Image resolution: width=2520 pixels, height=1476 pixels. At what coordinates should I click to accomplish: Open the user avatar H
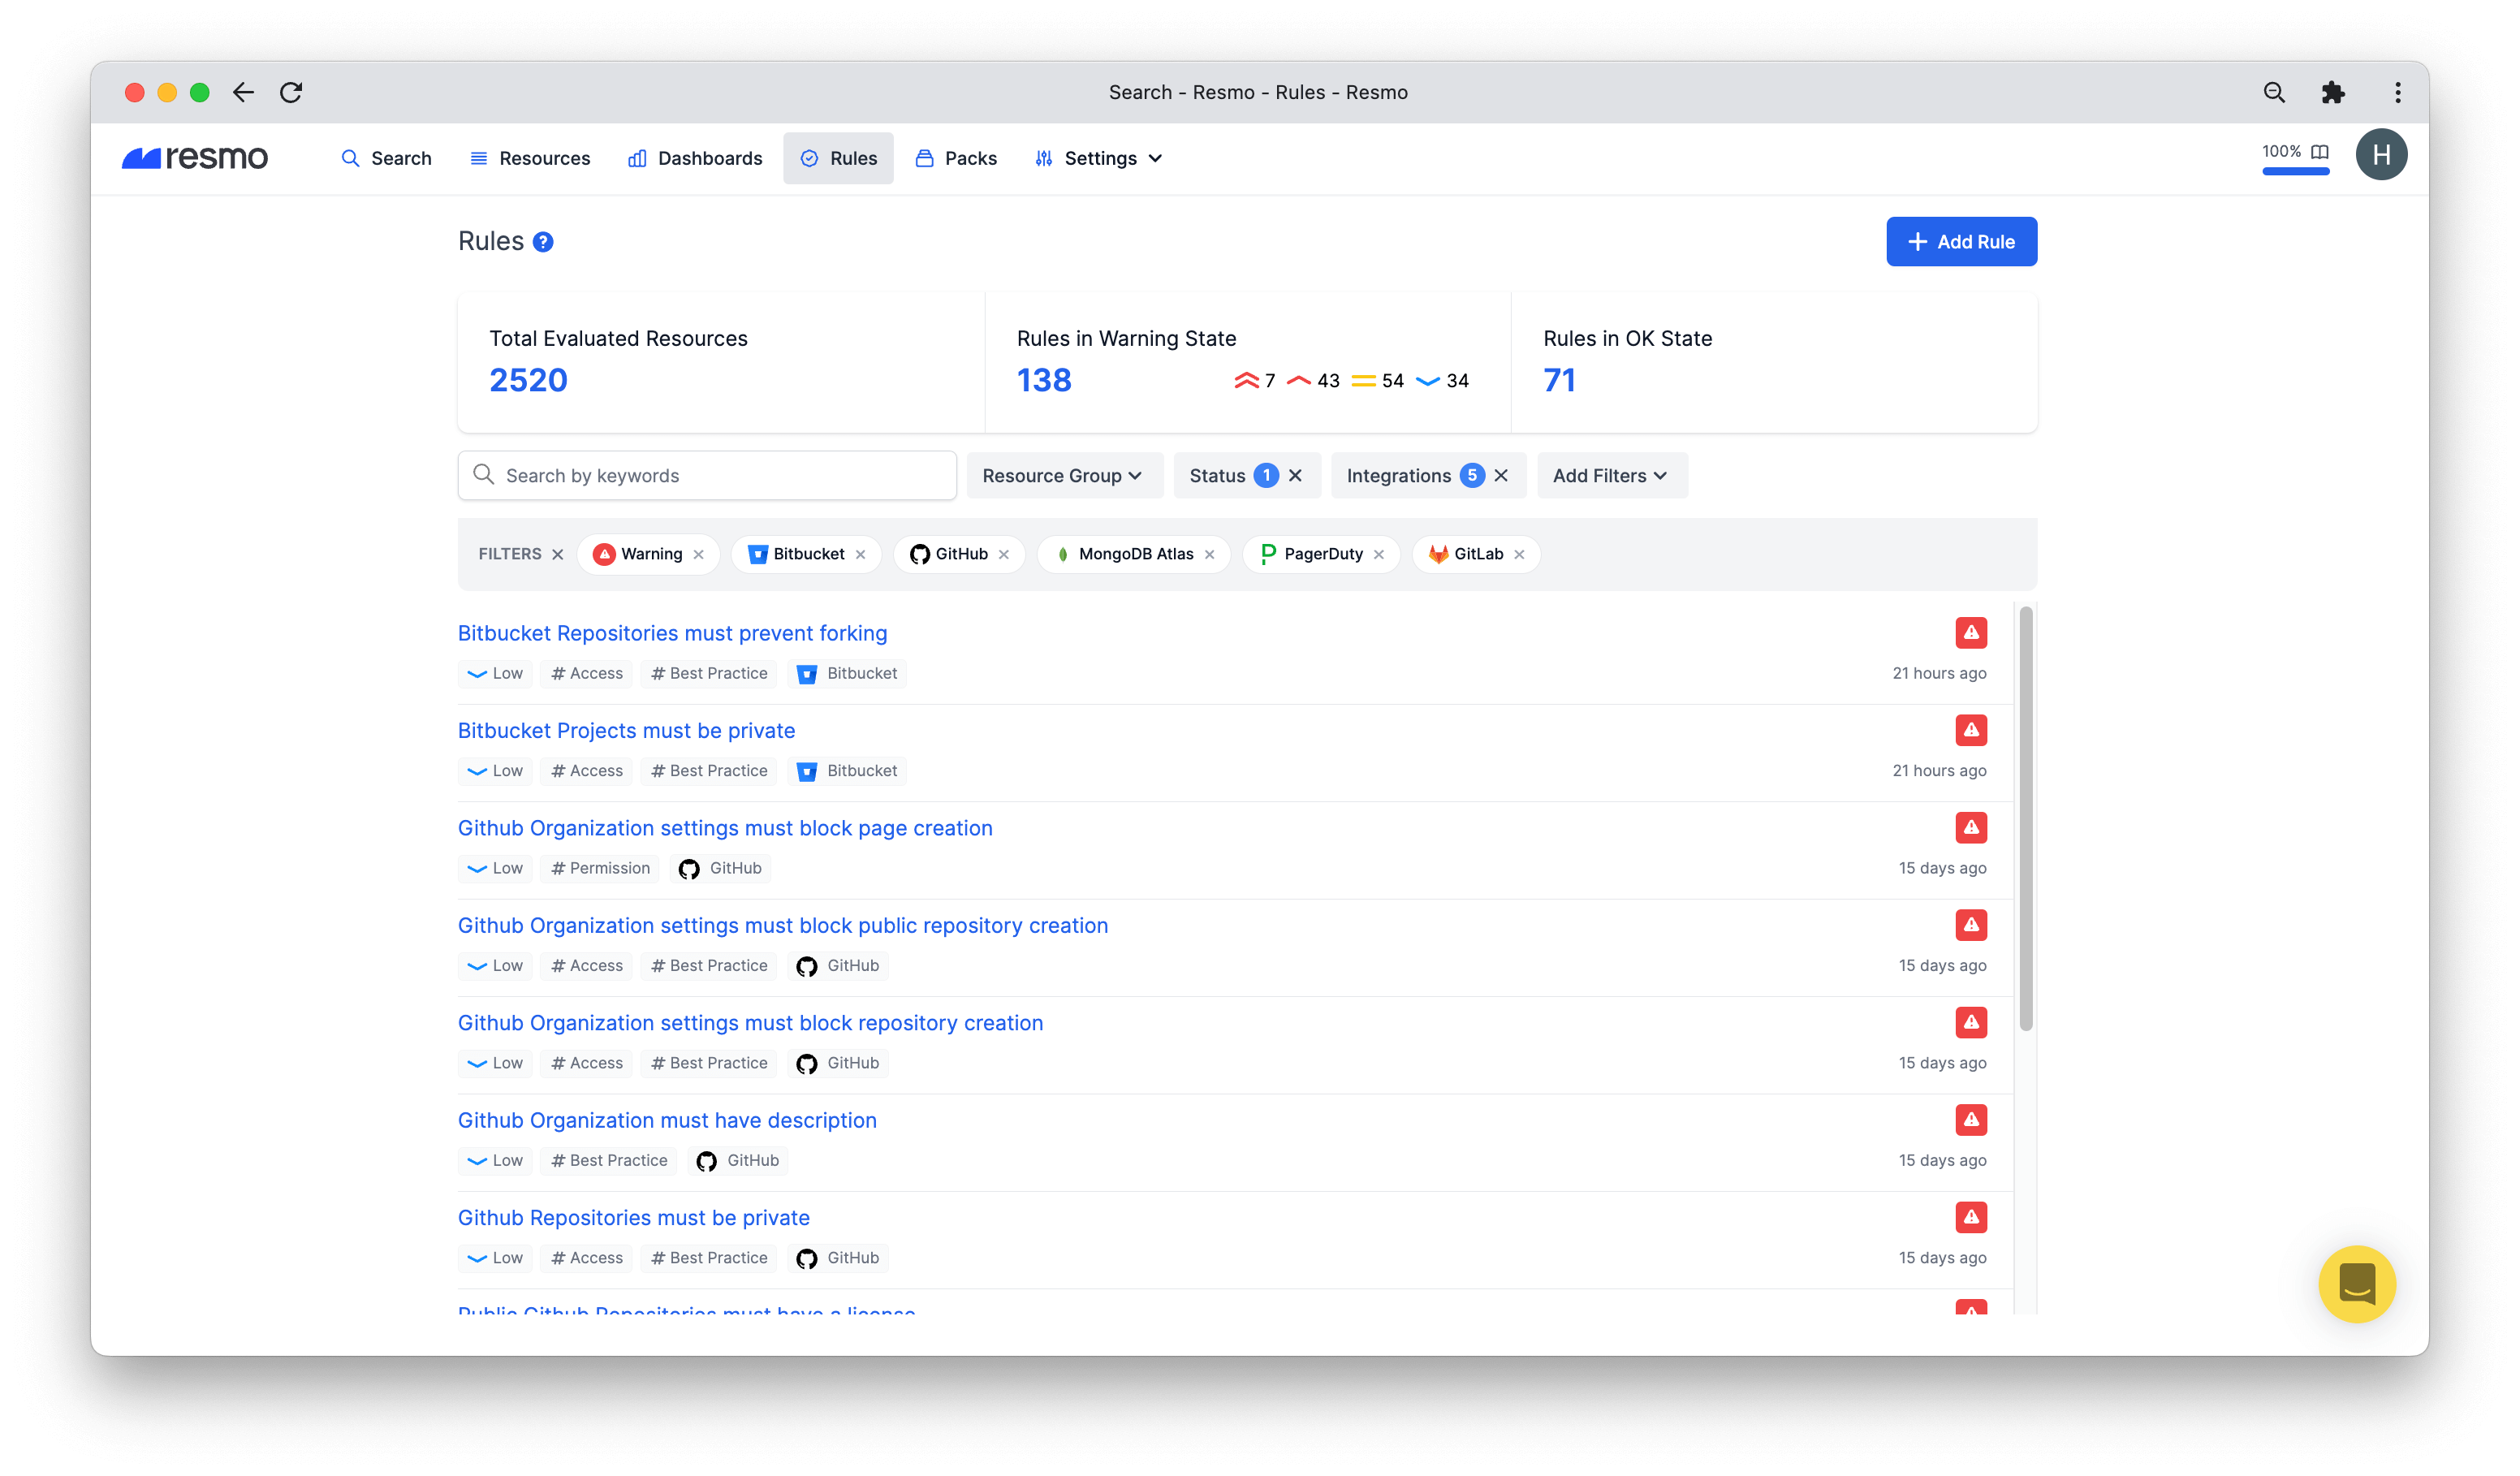(x=2381, y=155)
